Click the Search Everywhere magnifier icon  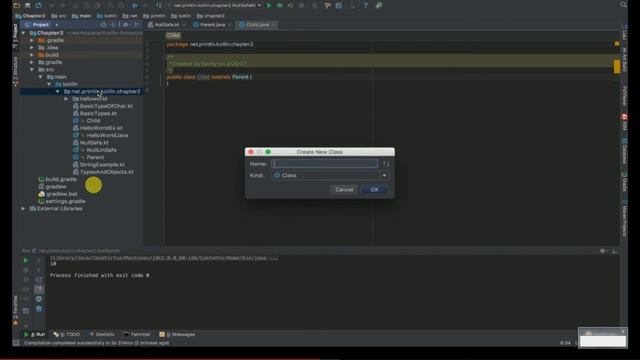tap(623, 5)
